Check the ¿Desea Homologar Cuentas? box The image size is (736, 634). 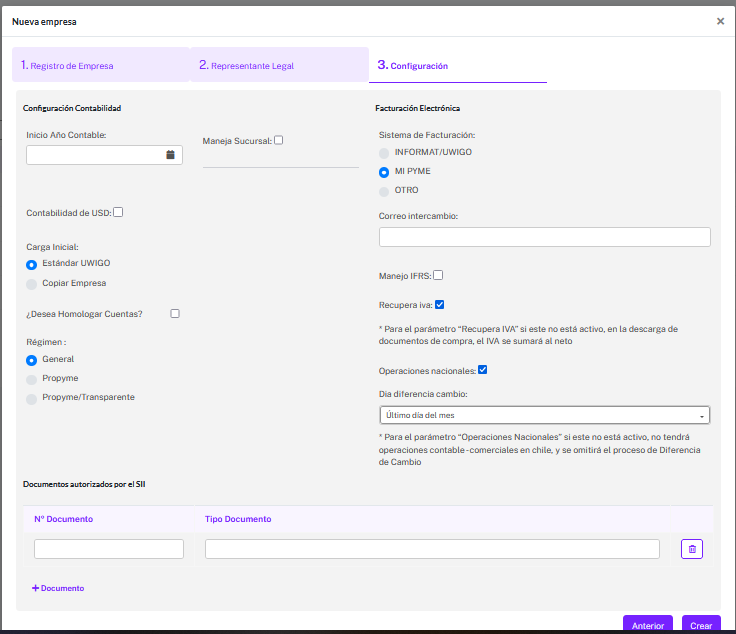click(175, 314)
